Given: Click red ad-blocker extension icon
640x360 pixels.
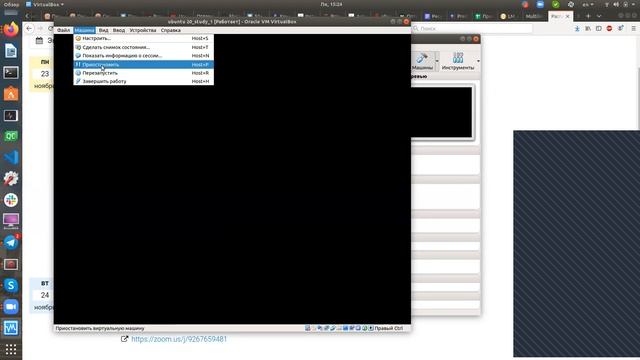Looking at the screenshot, I should (x=609, y=29).
